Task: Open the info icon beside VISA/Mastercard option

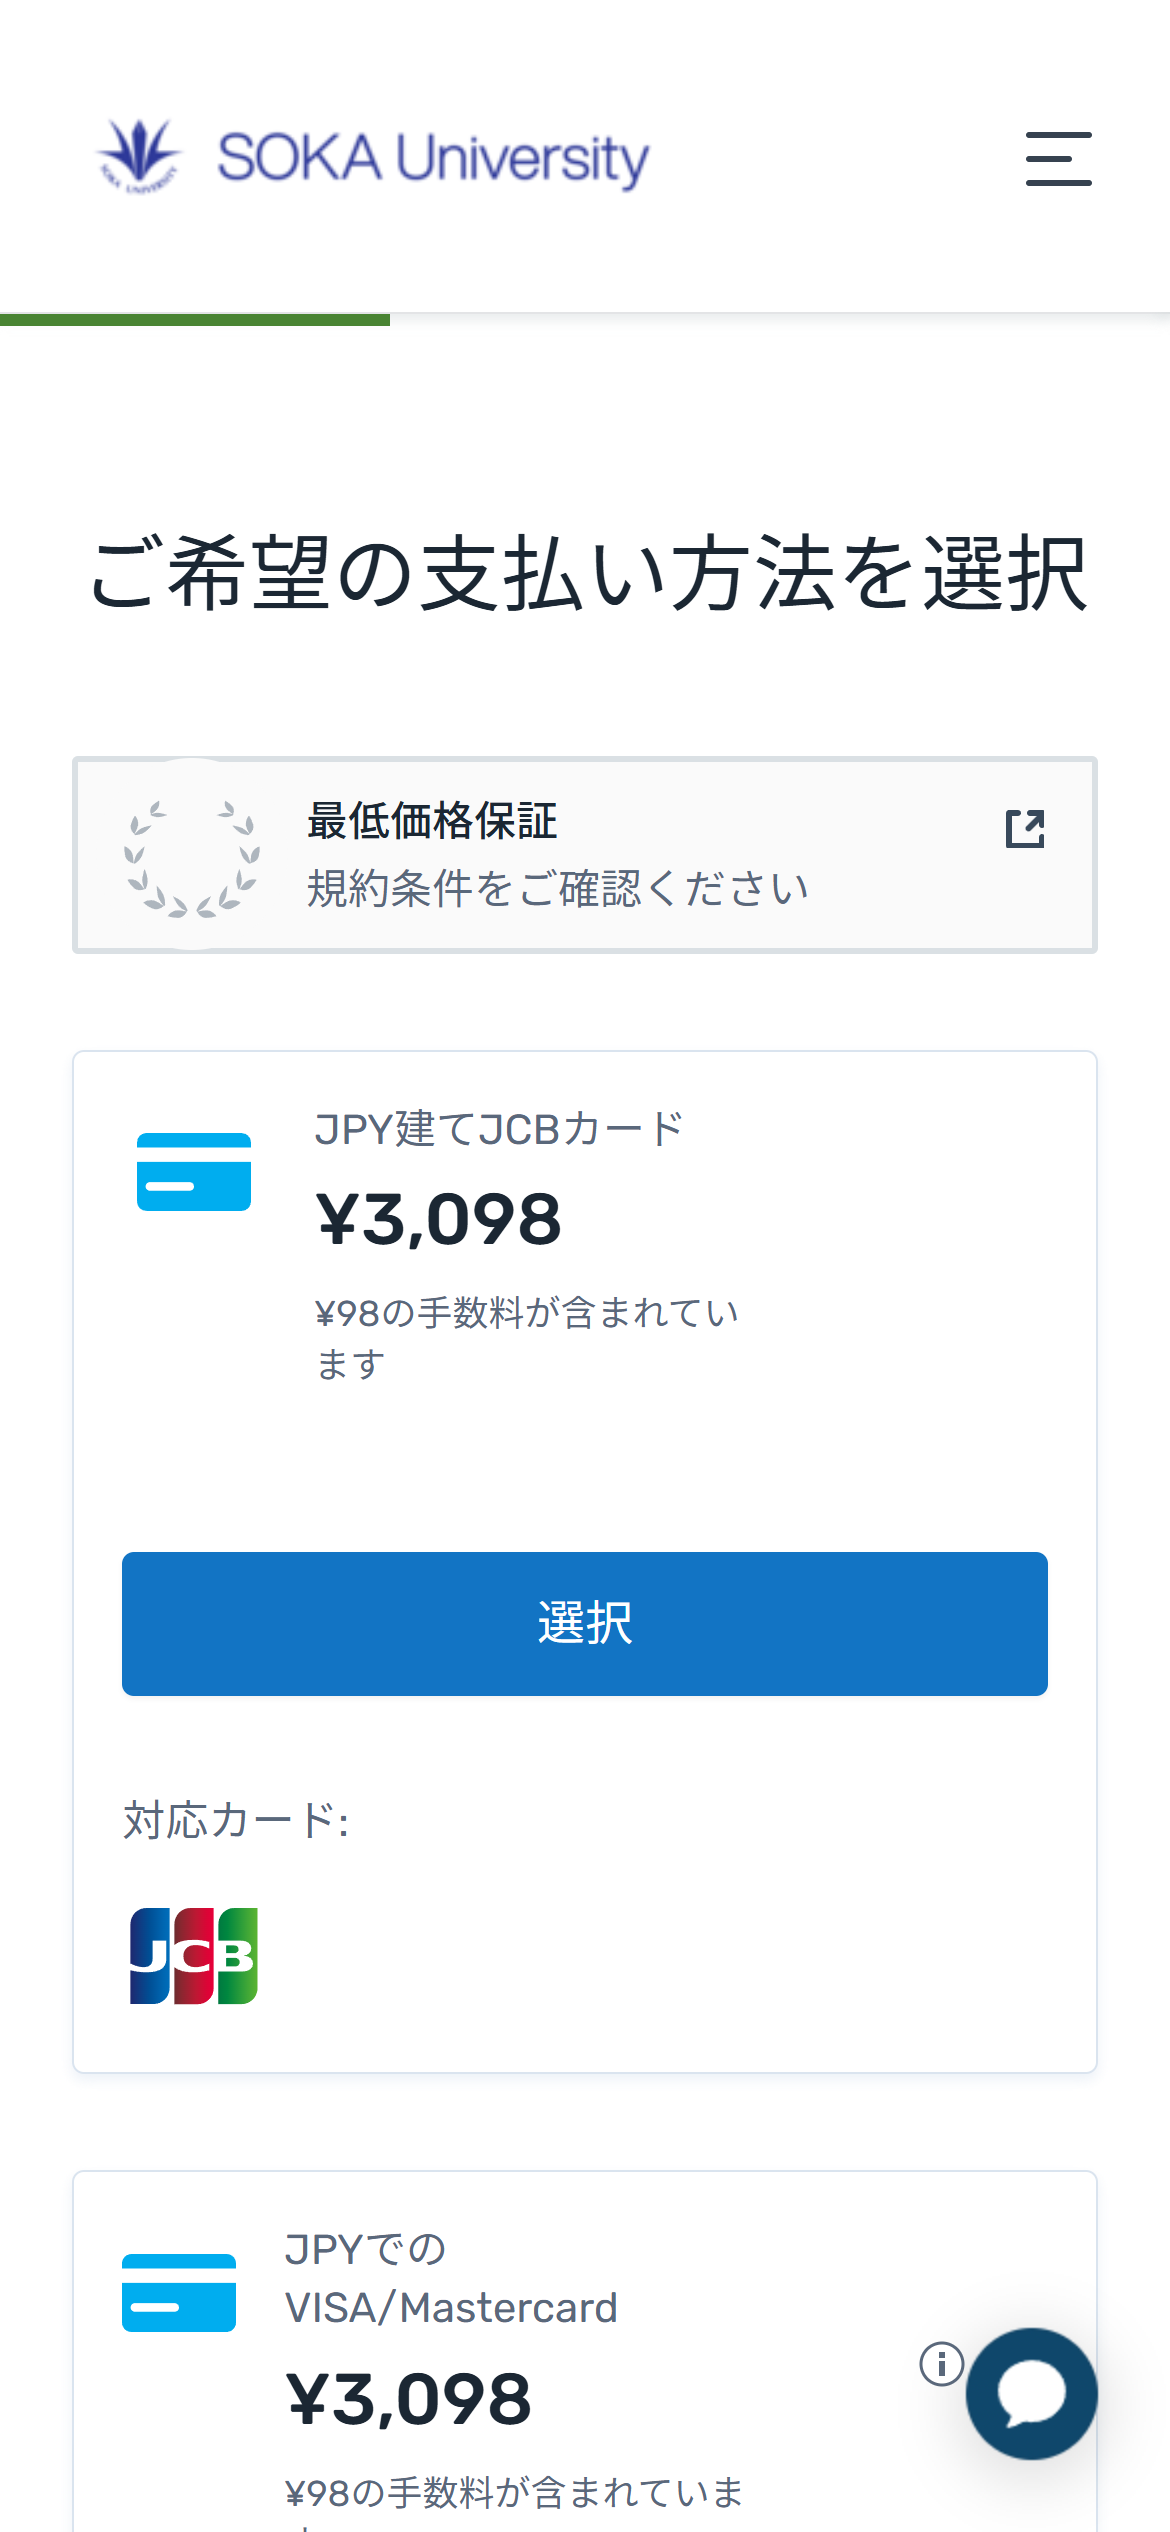Action: click(x=941, y=2364)
